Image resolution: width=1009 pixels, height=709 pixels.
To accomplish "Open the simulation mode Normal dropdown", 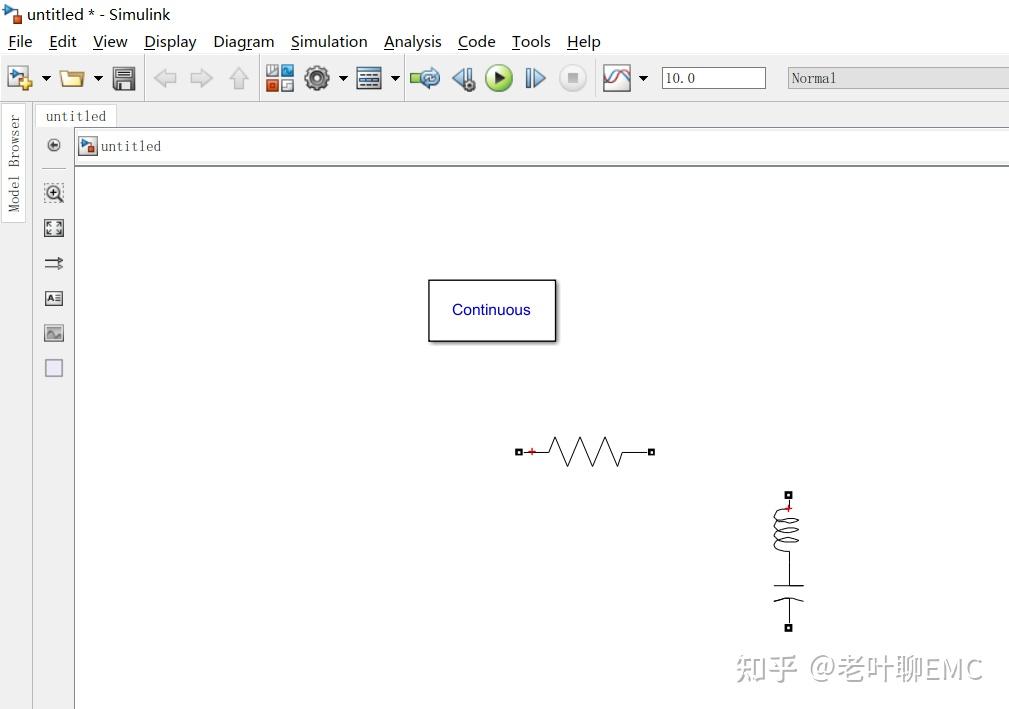I will 898,78.
